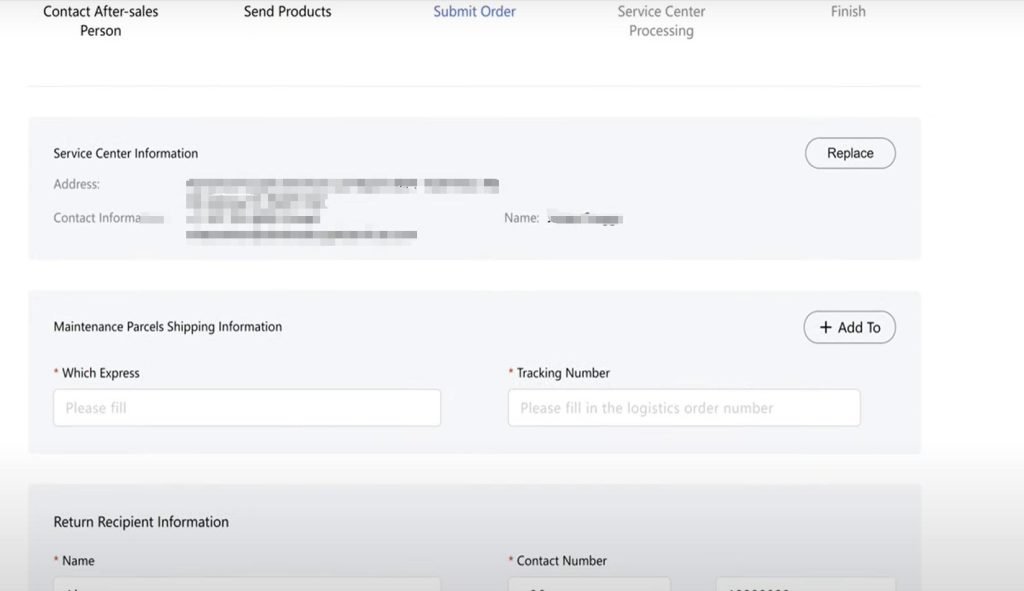Viewport: 1024px width, 591px height.
Task: Click the Which Express field label
Action: click(x=100, y=373)
